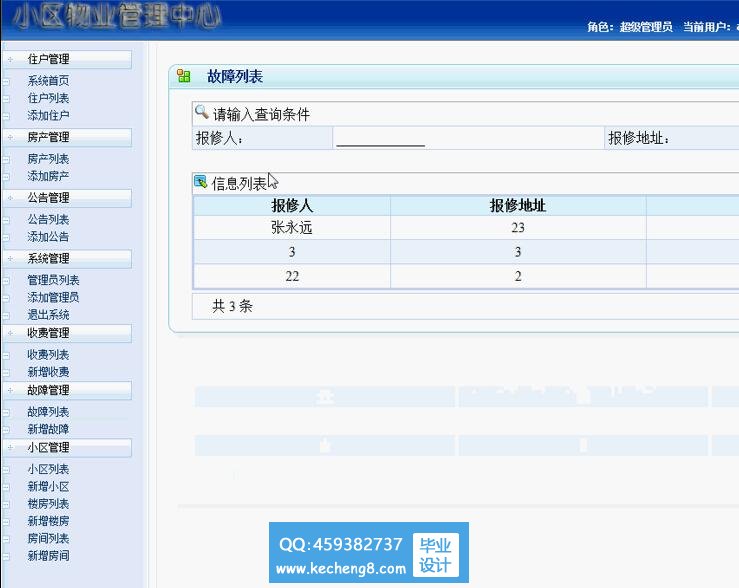Open 收费列表 in the sidebar
The image size is (739, 588).
pos(48,355)
